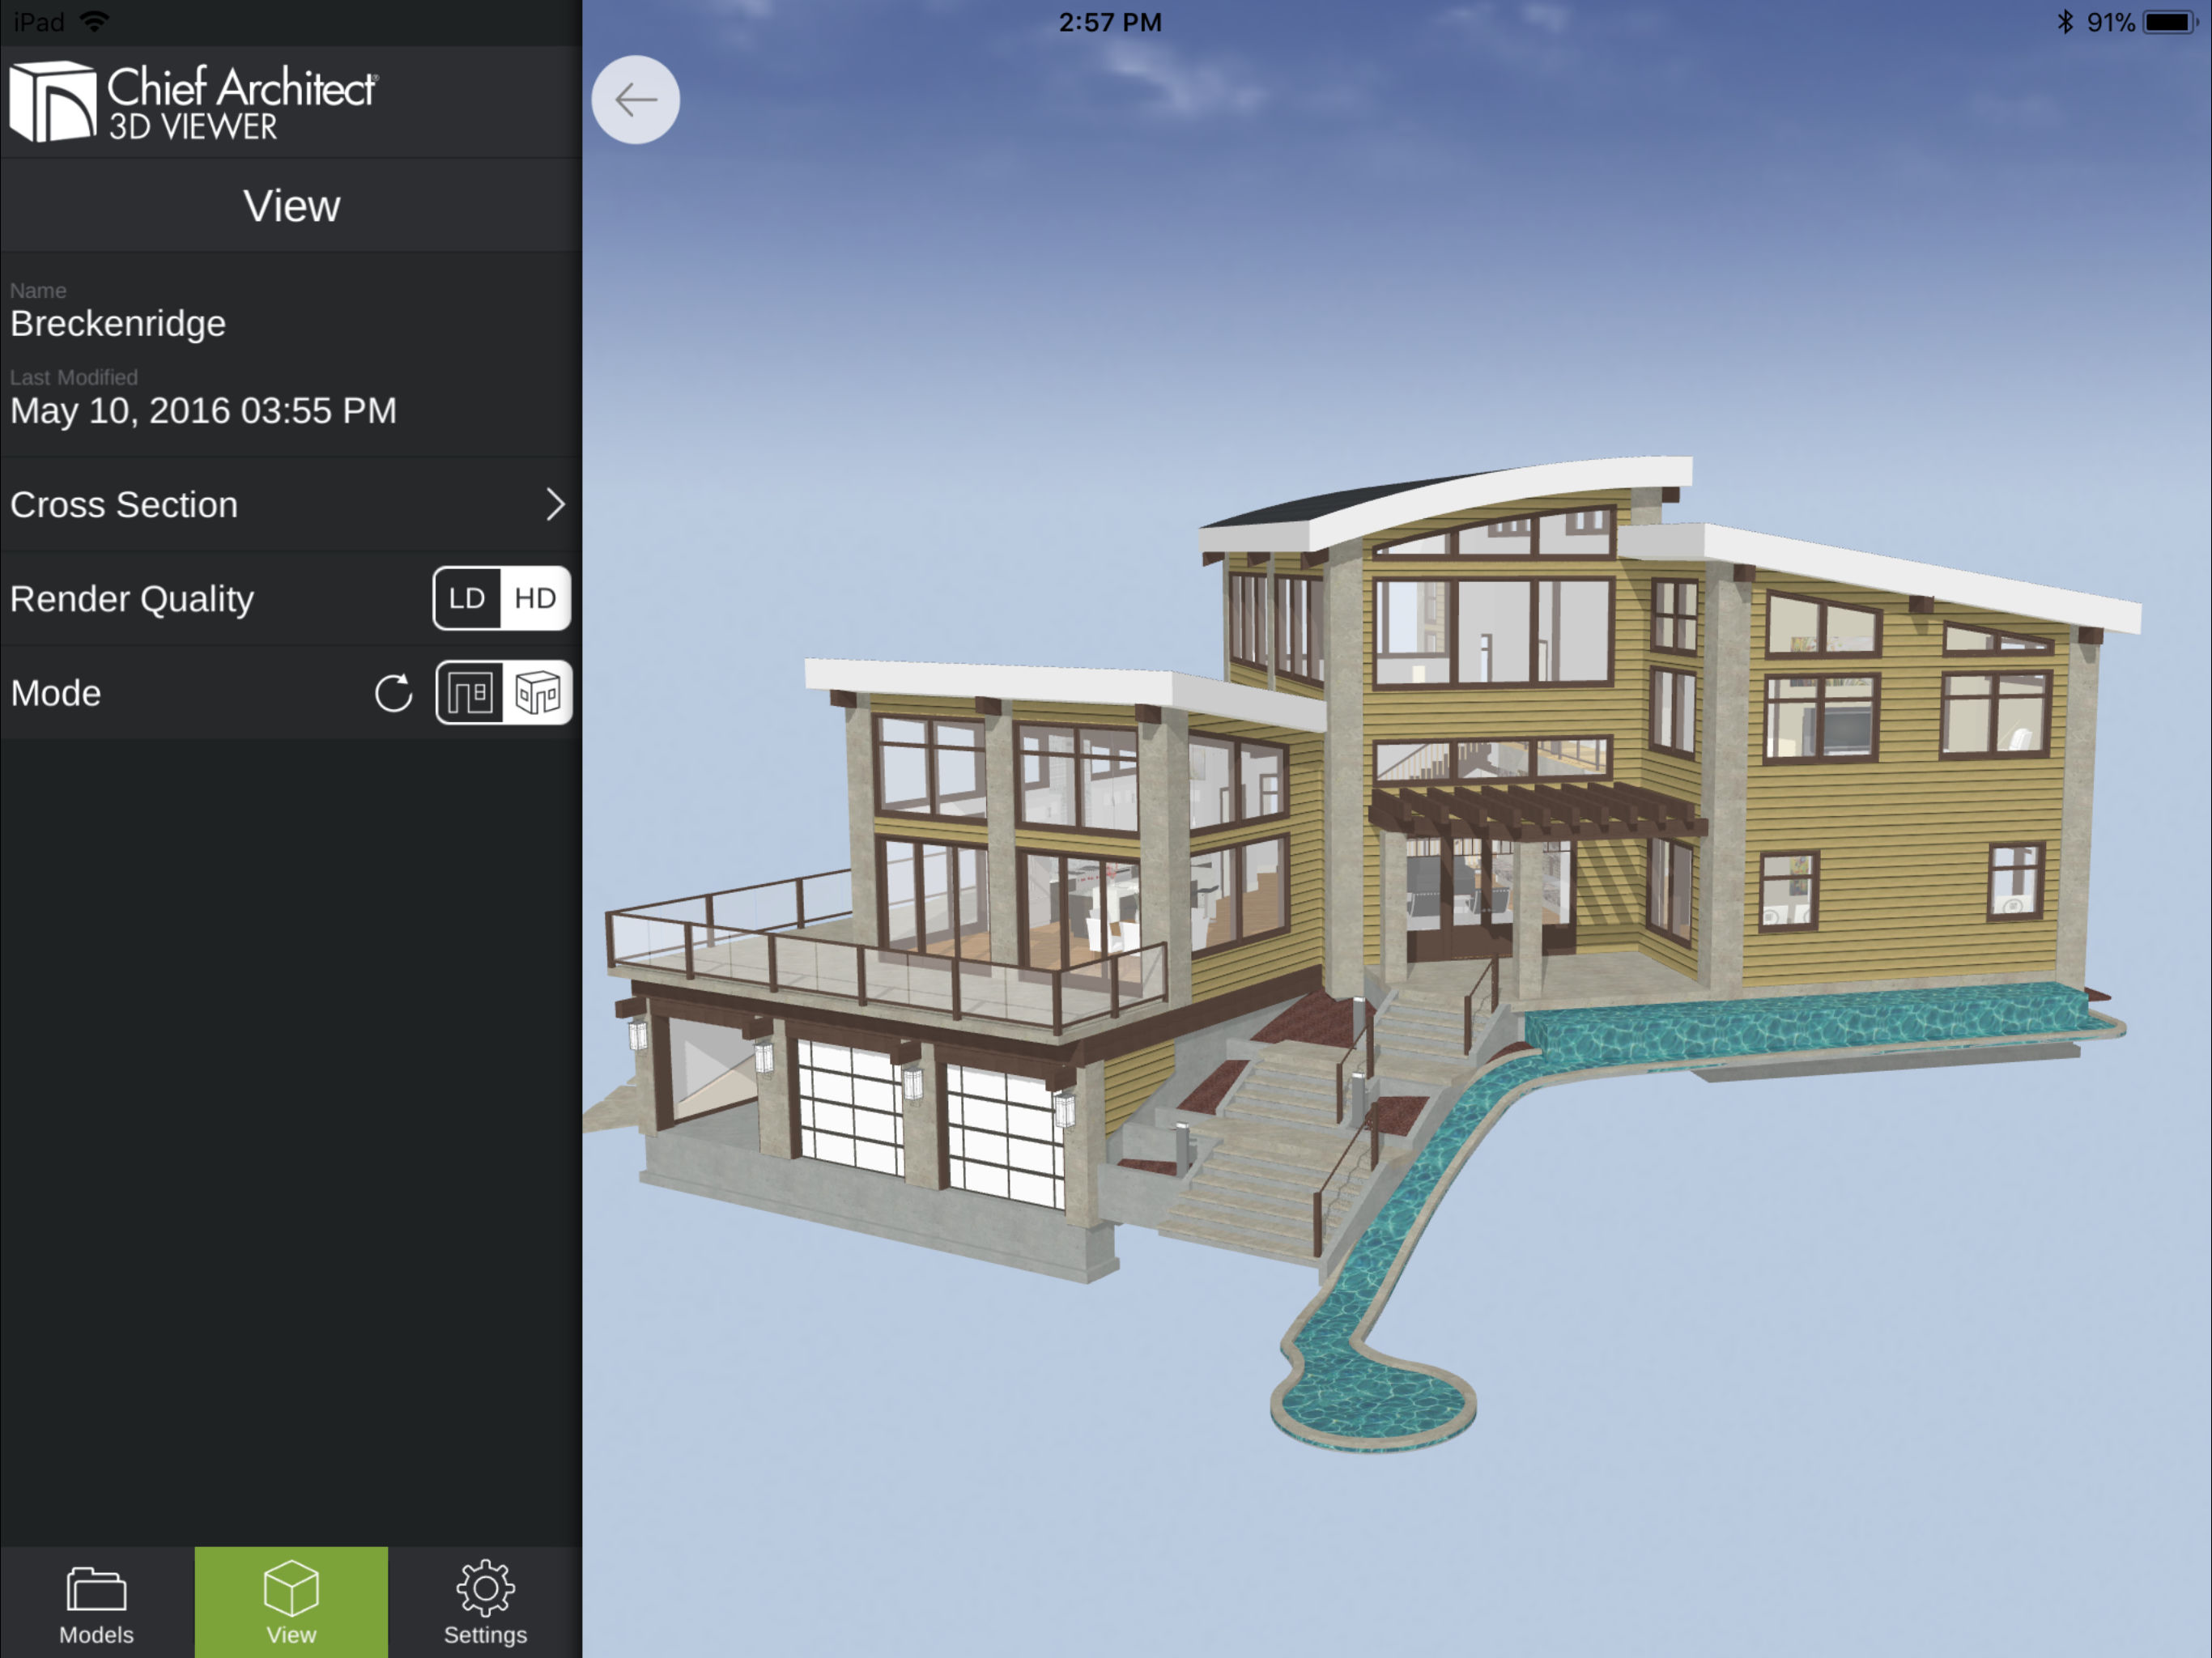2212x1658 pixels.
Task: Reset the view mode with the refresh icon
Action: pyautogui.click(x=393, y=693)
